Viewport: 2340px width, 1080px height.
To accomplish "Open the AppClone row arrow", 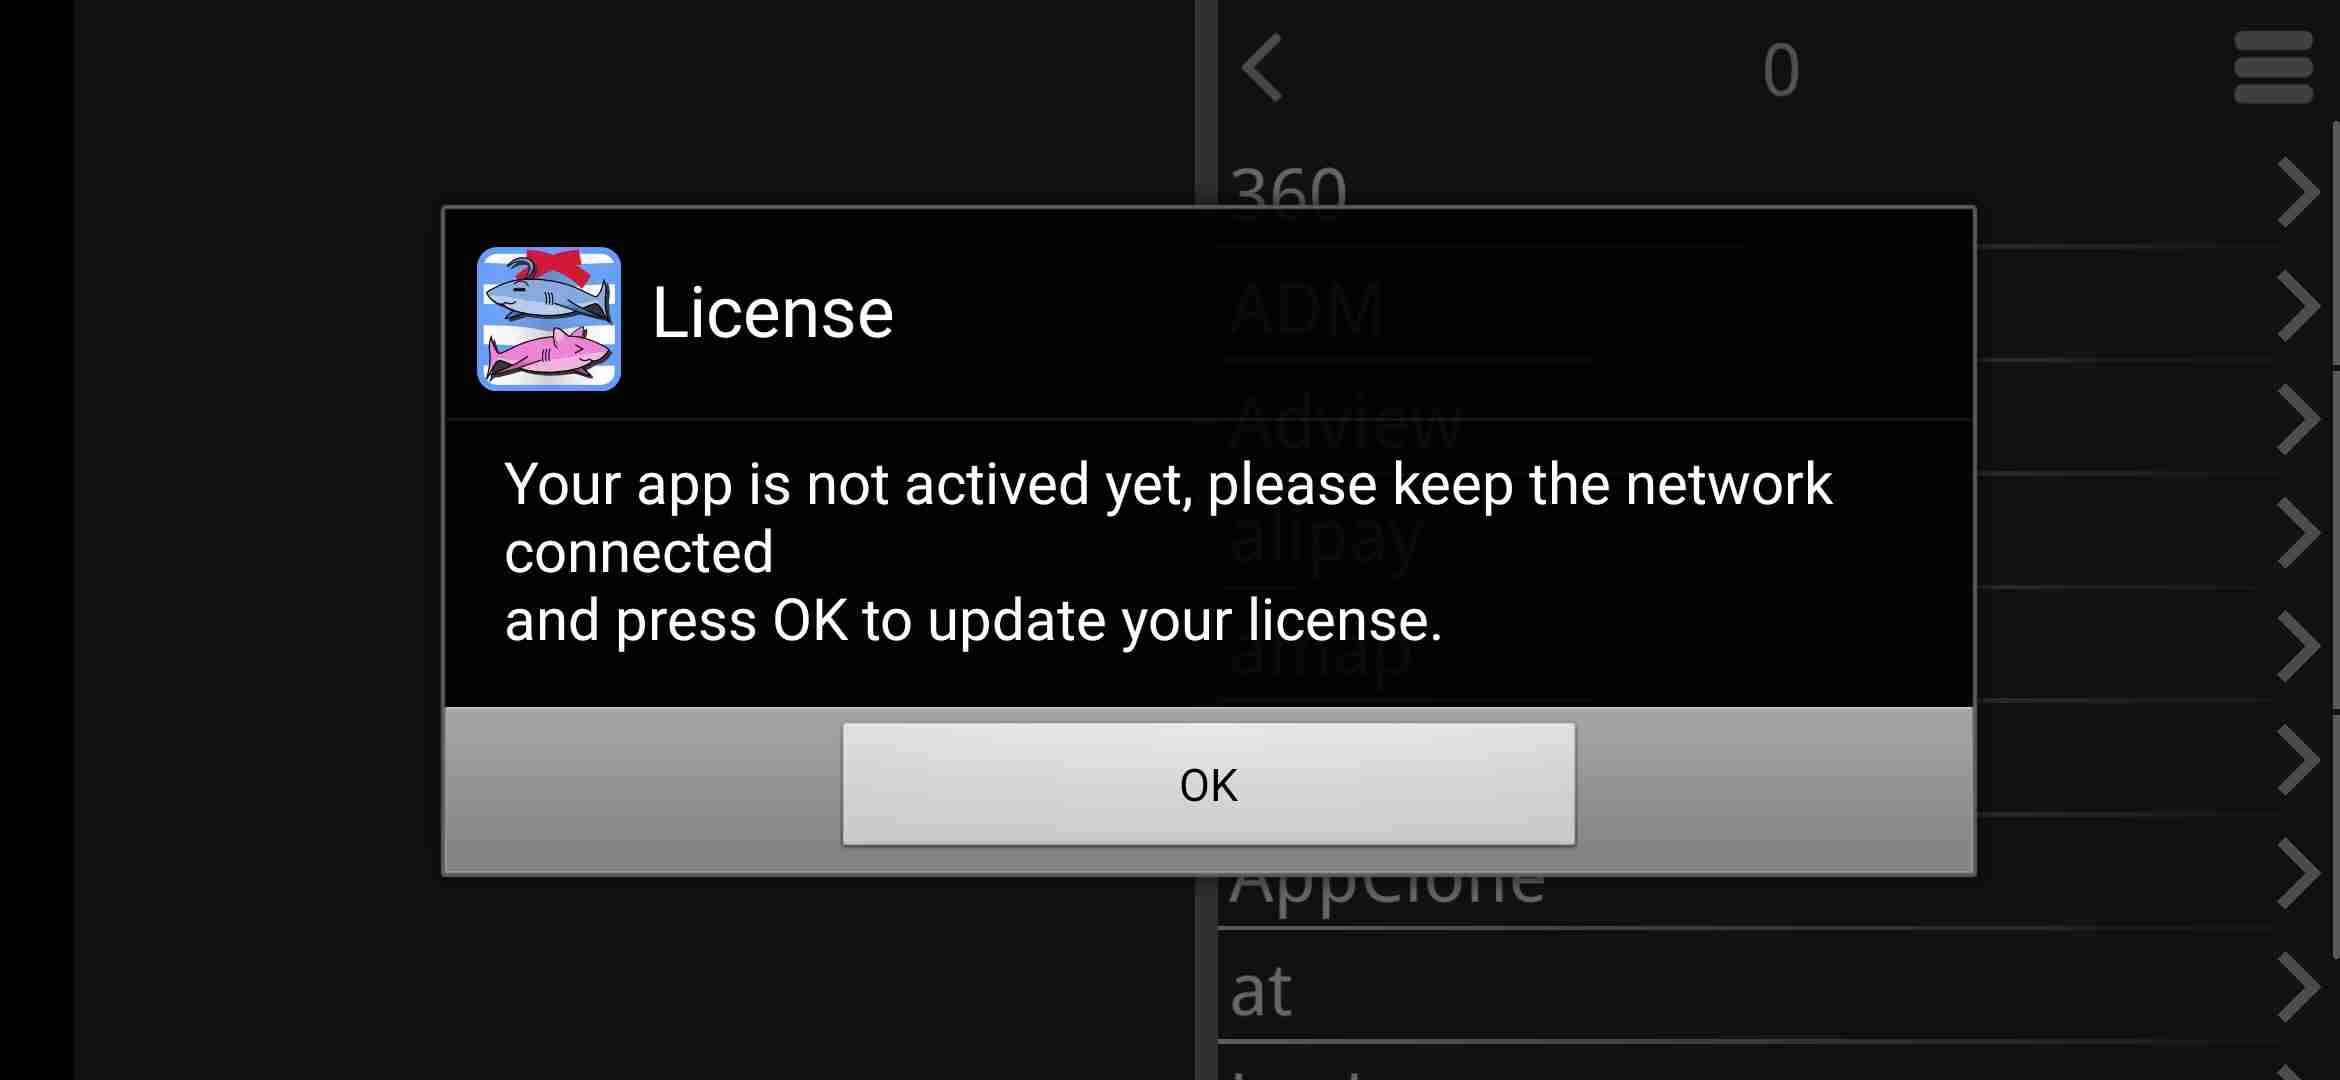I will tap(2297, 873).
